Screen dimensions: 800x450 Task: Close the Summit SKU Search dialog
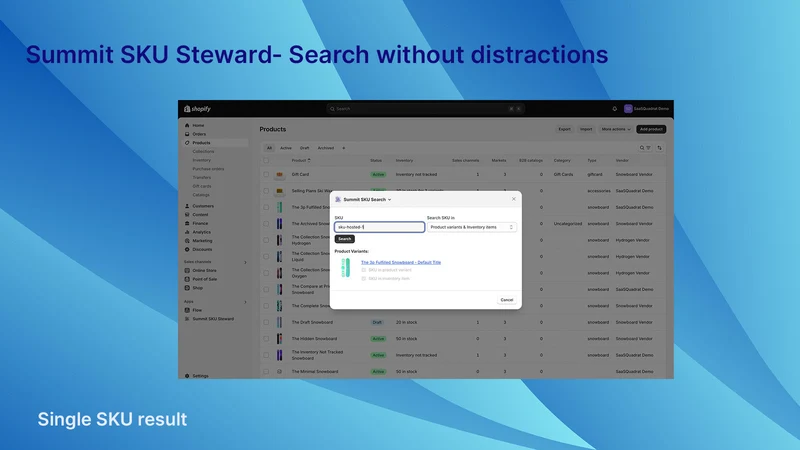pos(514,199)
